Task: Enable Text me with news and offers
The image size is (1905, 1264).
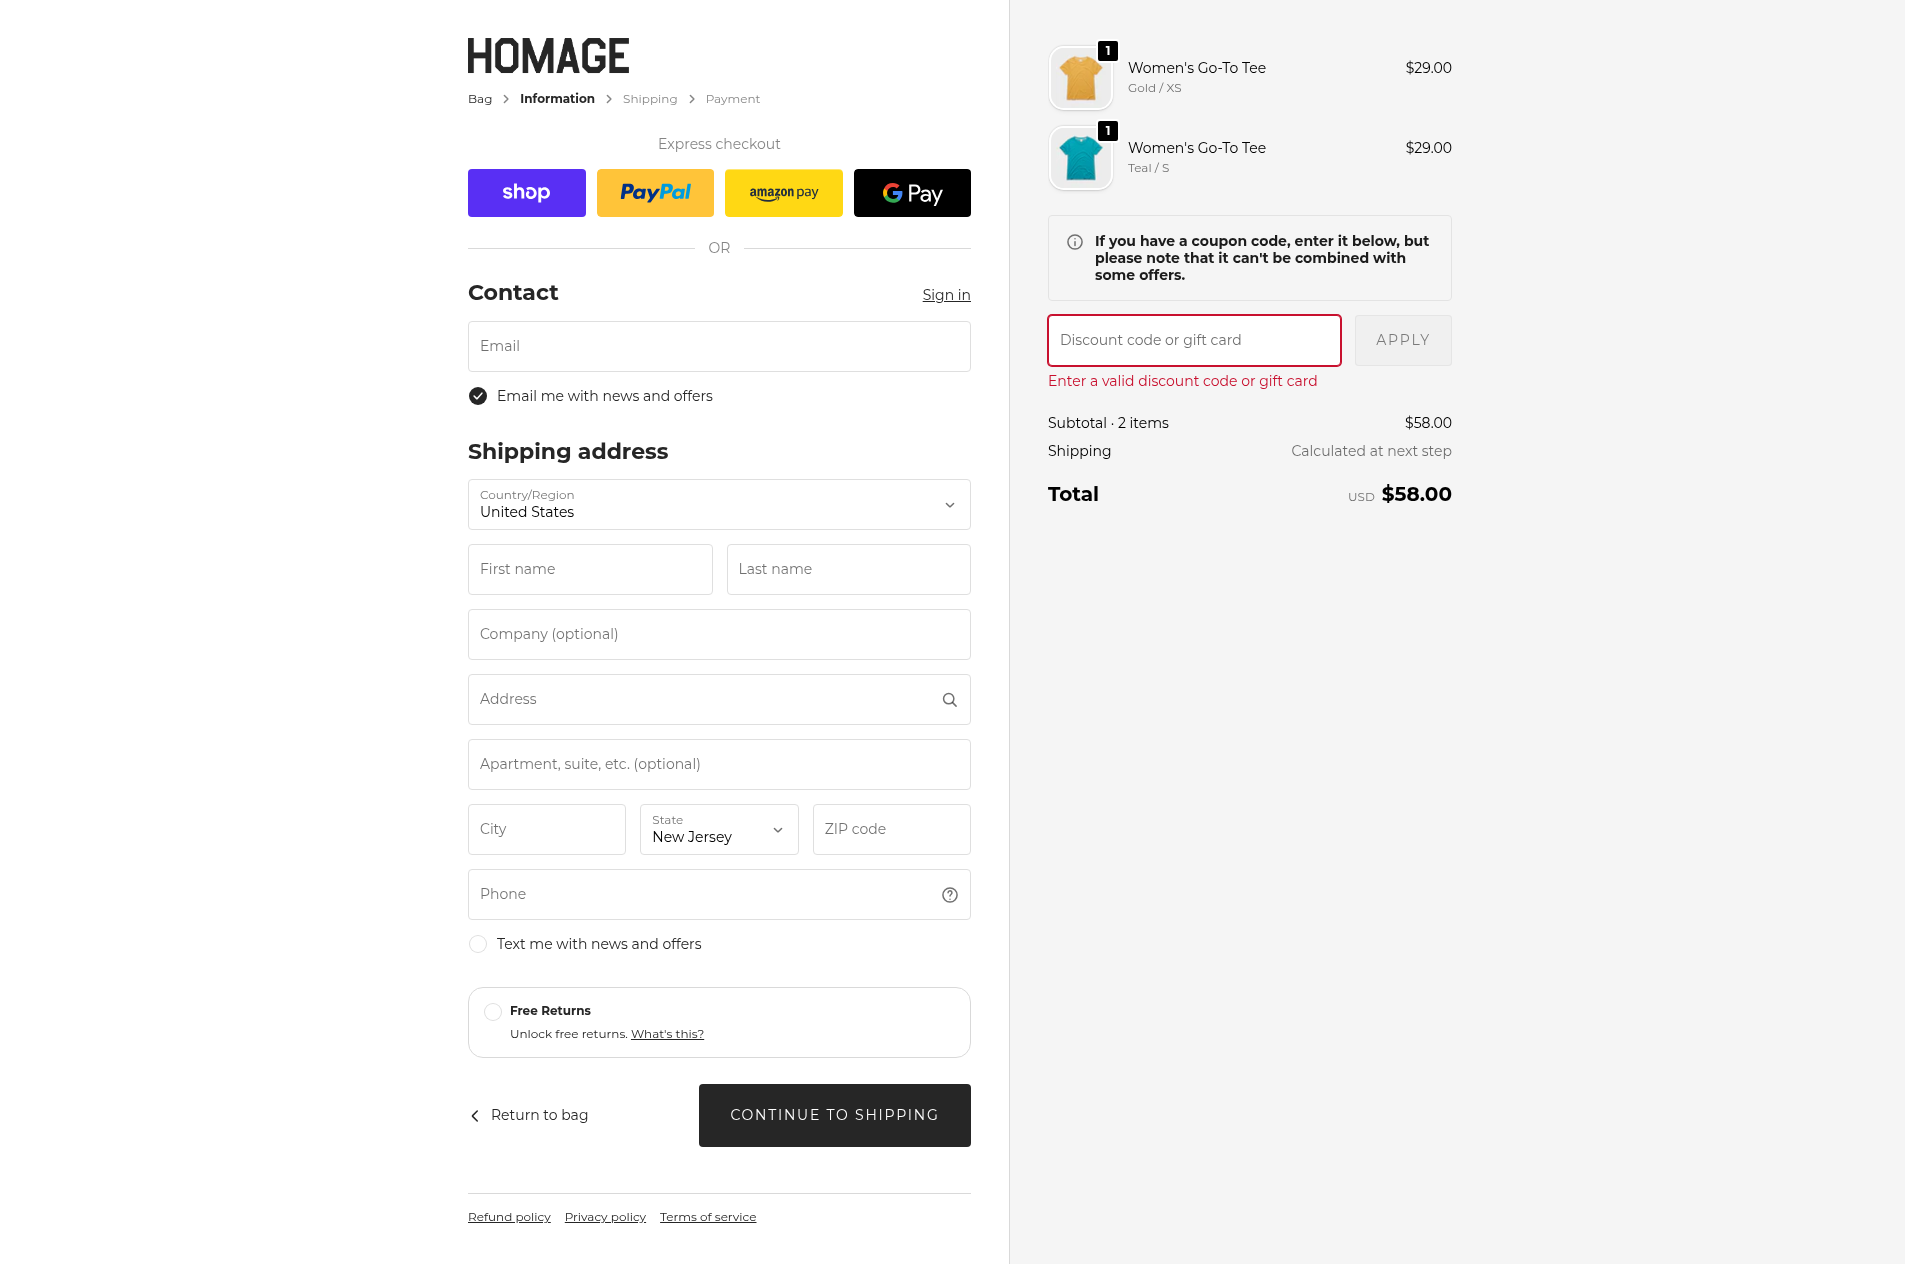Action: coord(478,944)
